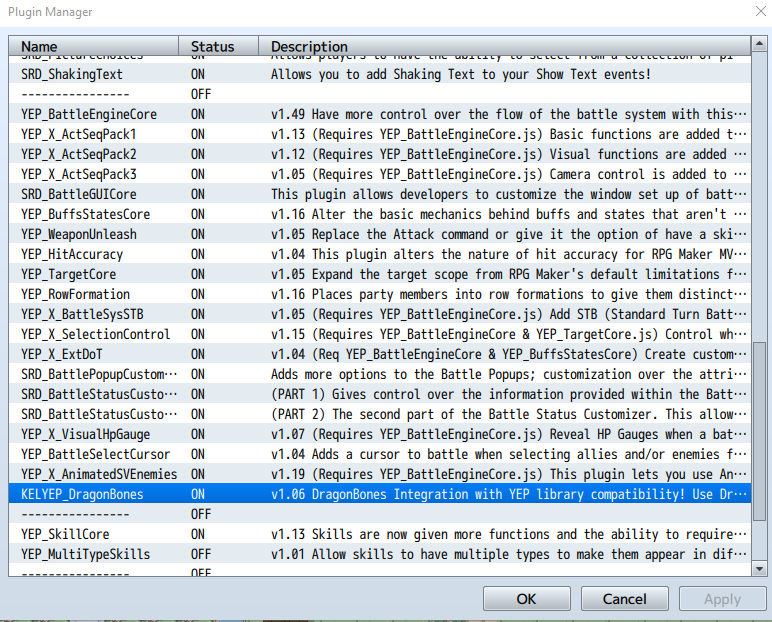Select the YEP_SkillCore plugin
772x622 pixels.
380,534
